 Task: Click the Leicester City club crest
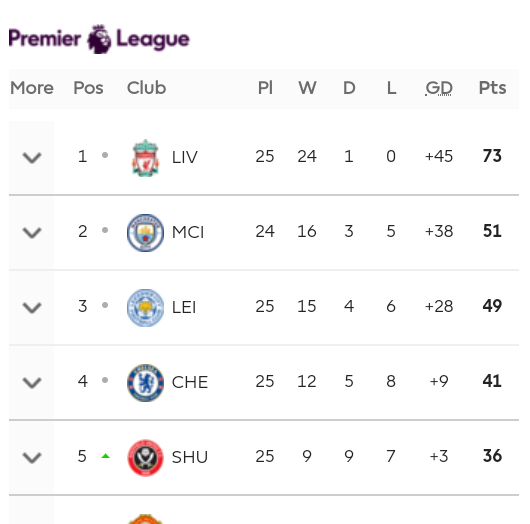coord(145,308)
